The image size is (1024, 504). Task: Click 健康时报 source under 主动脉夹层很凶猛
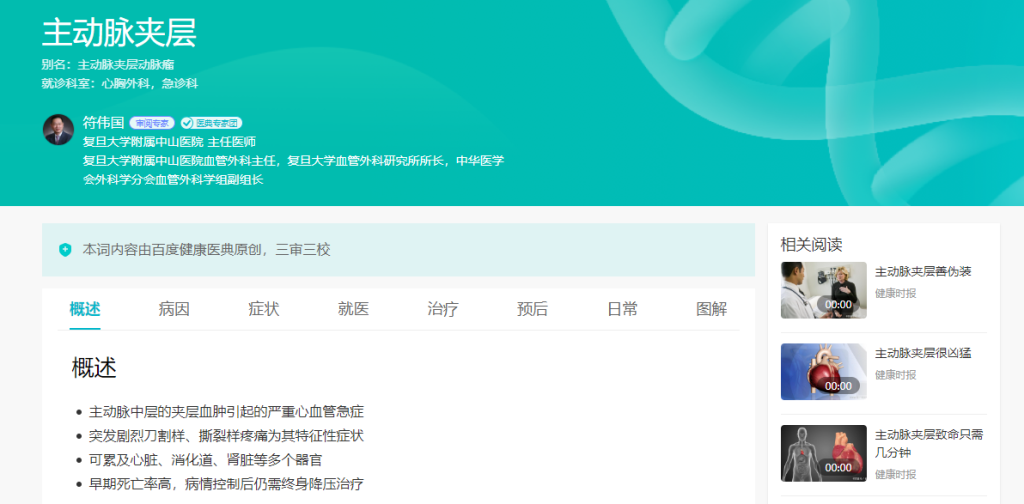point(895,375)
